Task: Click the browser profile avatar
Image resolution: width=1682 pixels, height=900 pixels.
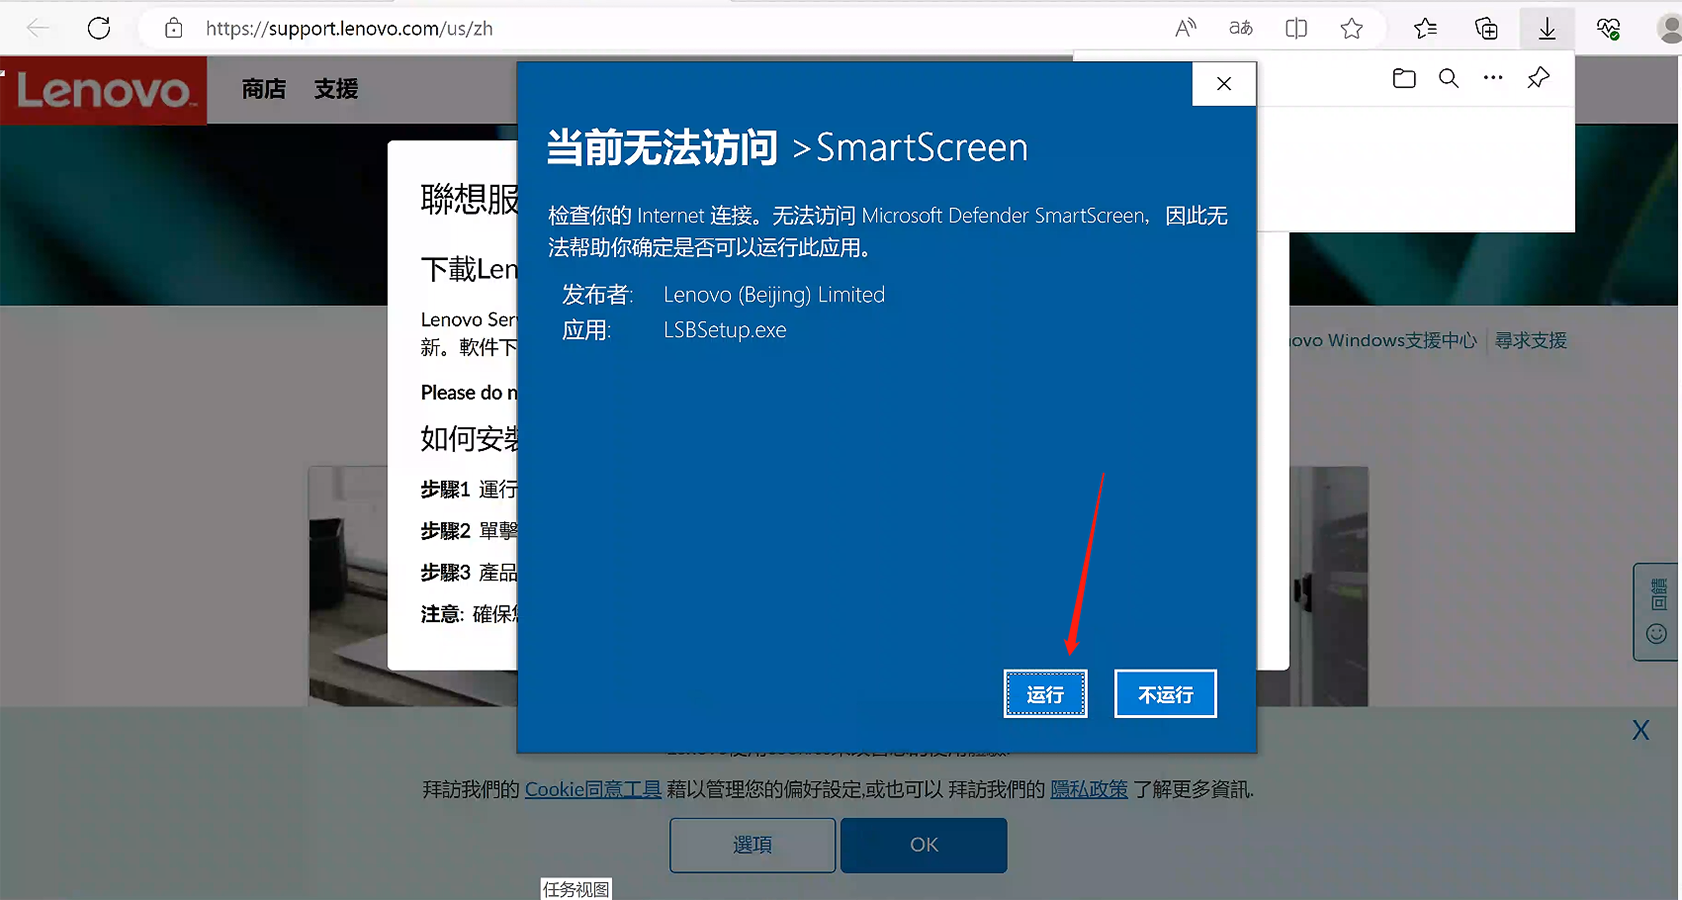Action: [1669, 28]
